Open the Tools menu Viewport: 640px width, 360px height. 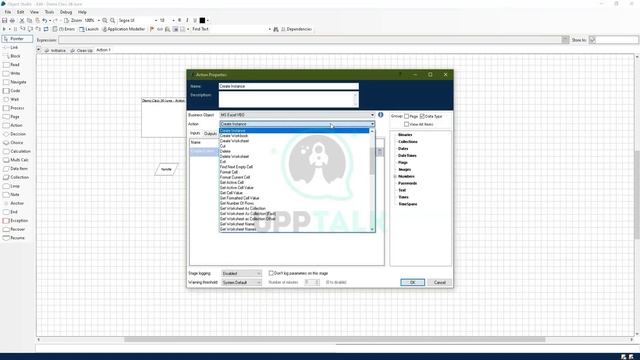pos(49,12)
